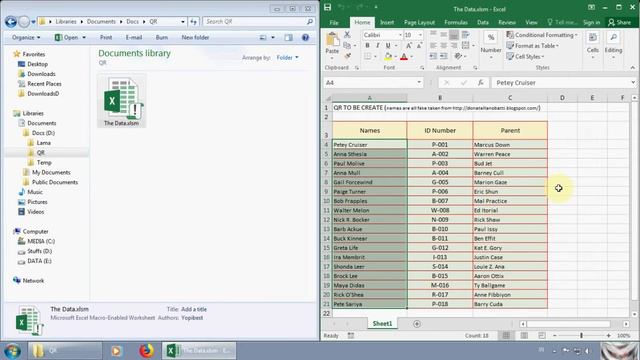Click Merge & Center icon
The height and width of the screenshot is (360, 640).
[x=465, y=45]
